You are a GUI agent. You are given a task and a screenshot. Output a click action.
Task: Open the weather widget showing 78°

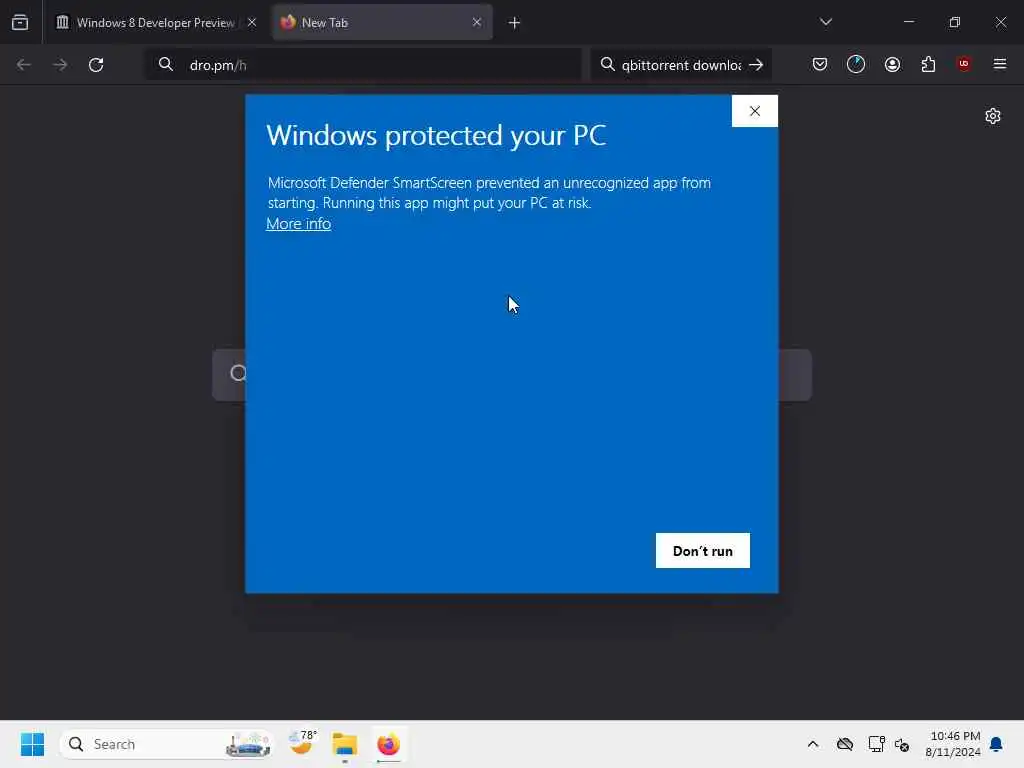pos(302,743)
